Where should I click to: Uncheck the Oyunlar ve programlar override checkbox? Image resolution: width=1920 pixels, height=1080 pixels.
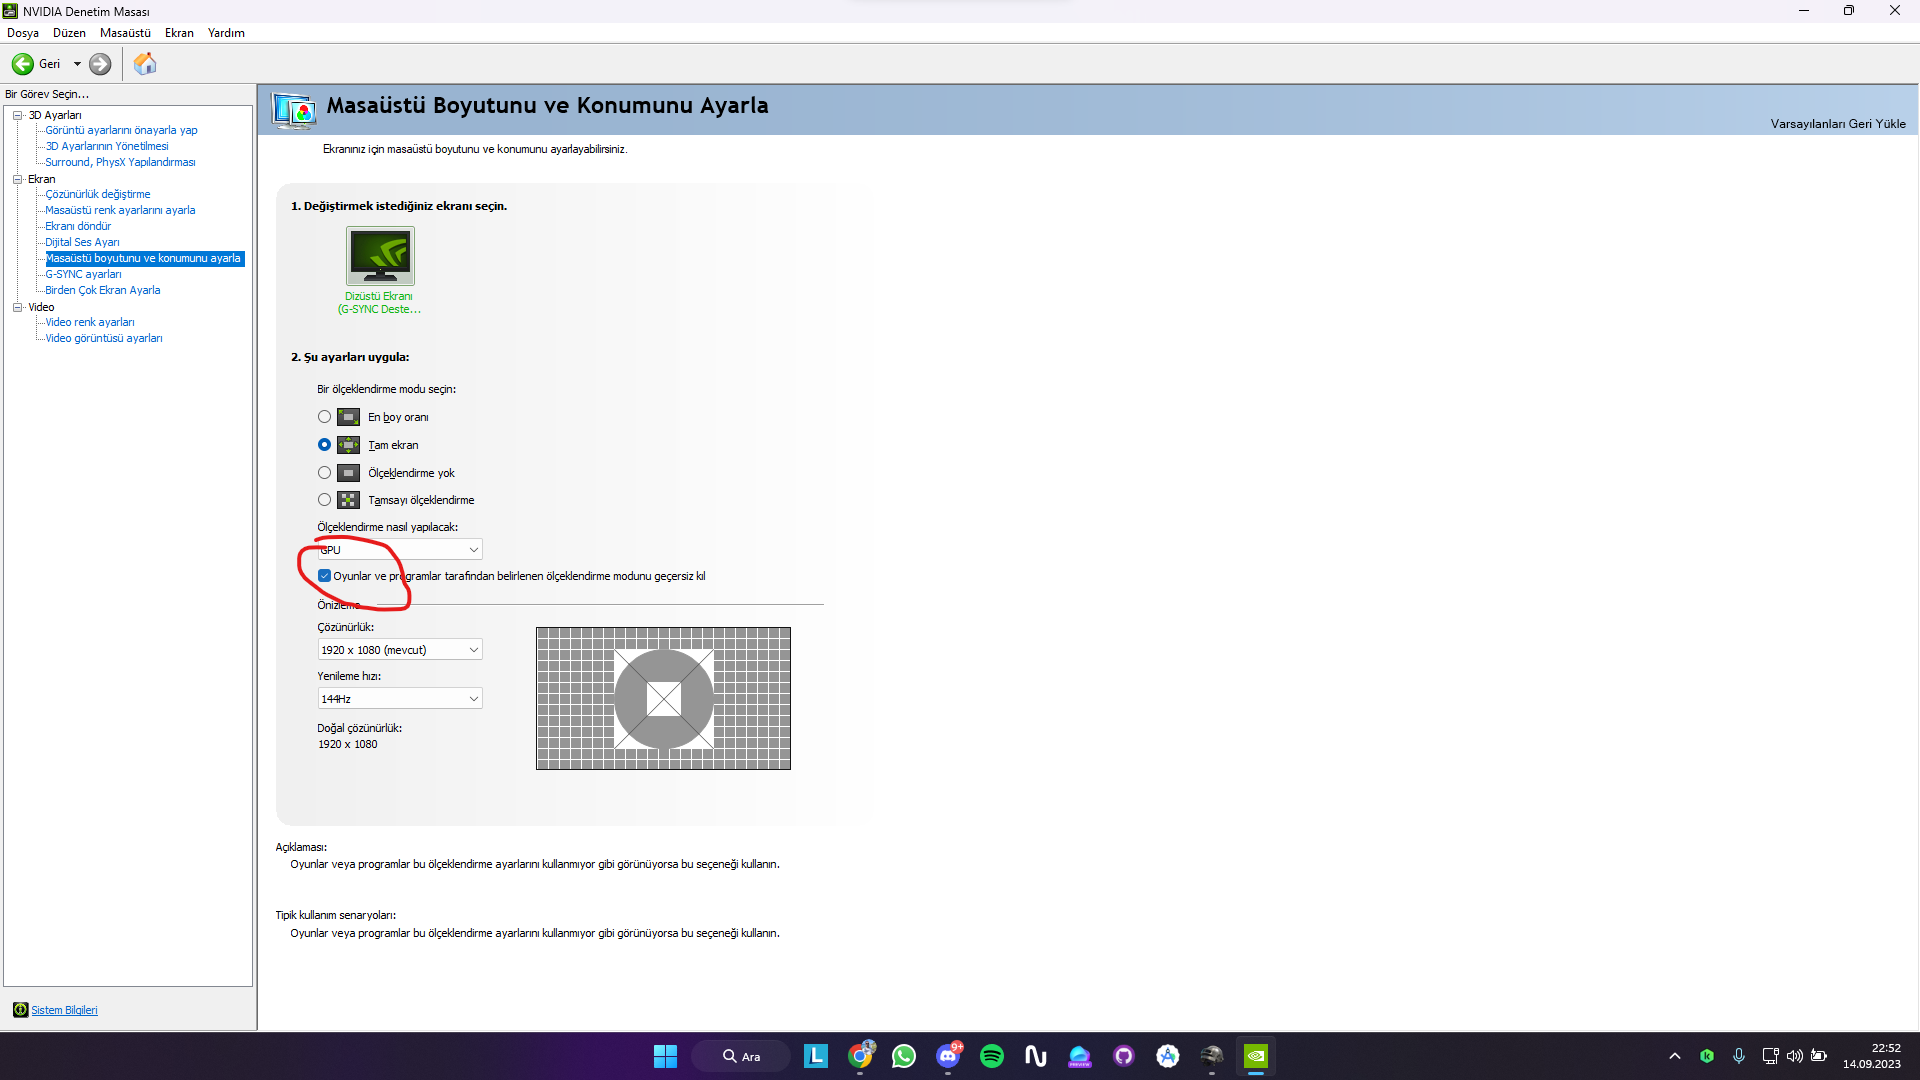(324, 576)
